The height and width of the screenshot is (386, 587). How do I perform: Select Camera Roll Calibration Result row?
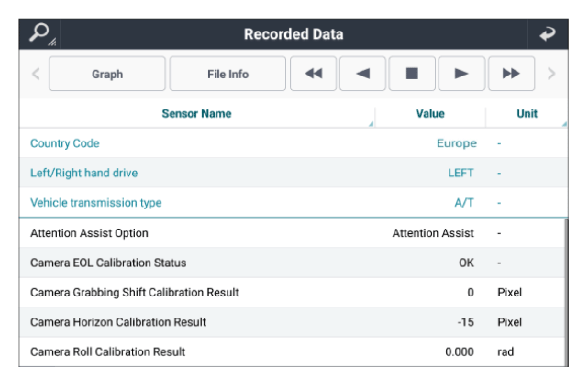point(292,352)
